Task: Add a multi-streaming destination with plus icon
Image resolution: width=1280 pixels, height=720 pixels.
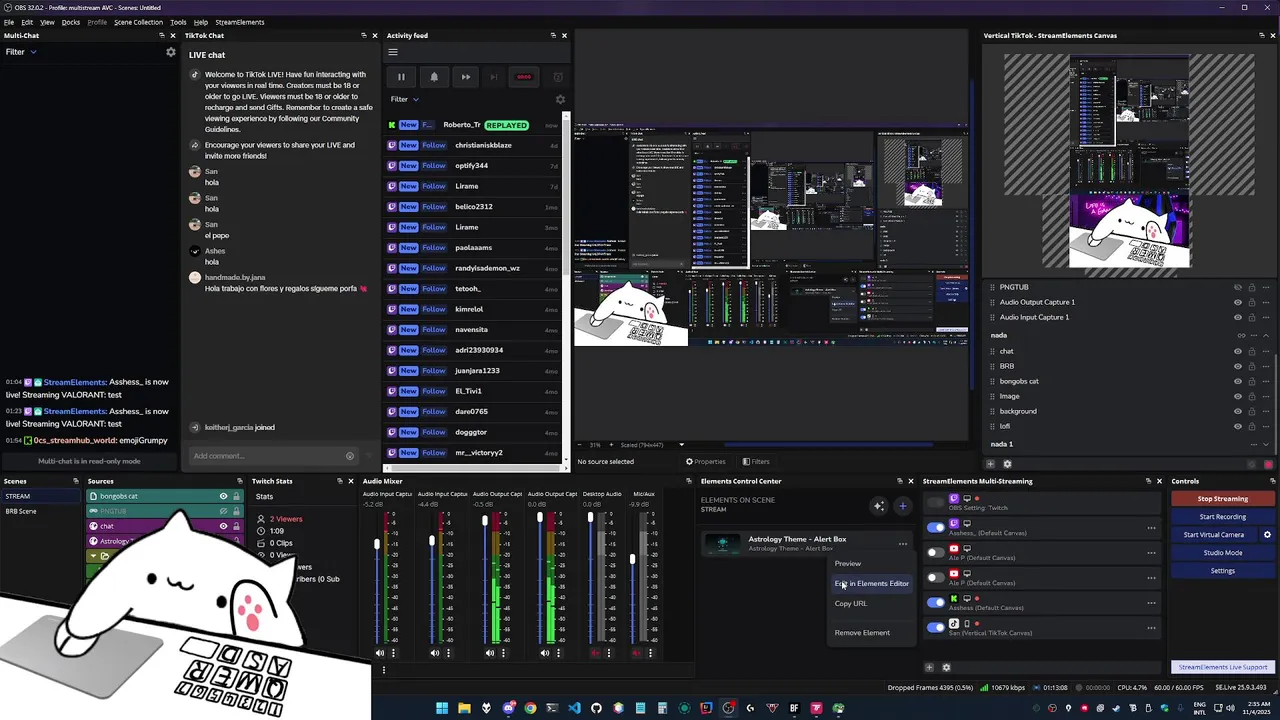Action: (929, 667)
